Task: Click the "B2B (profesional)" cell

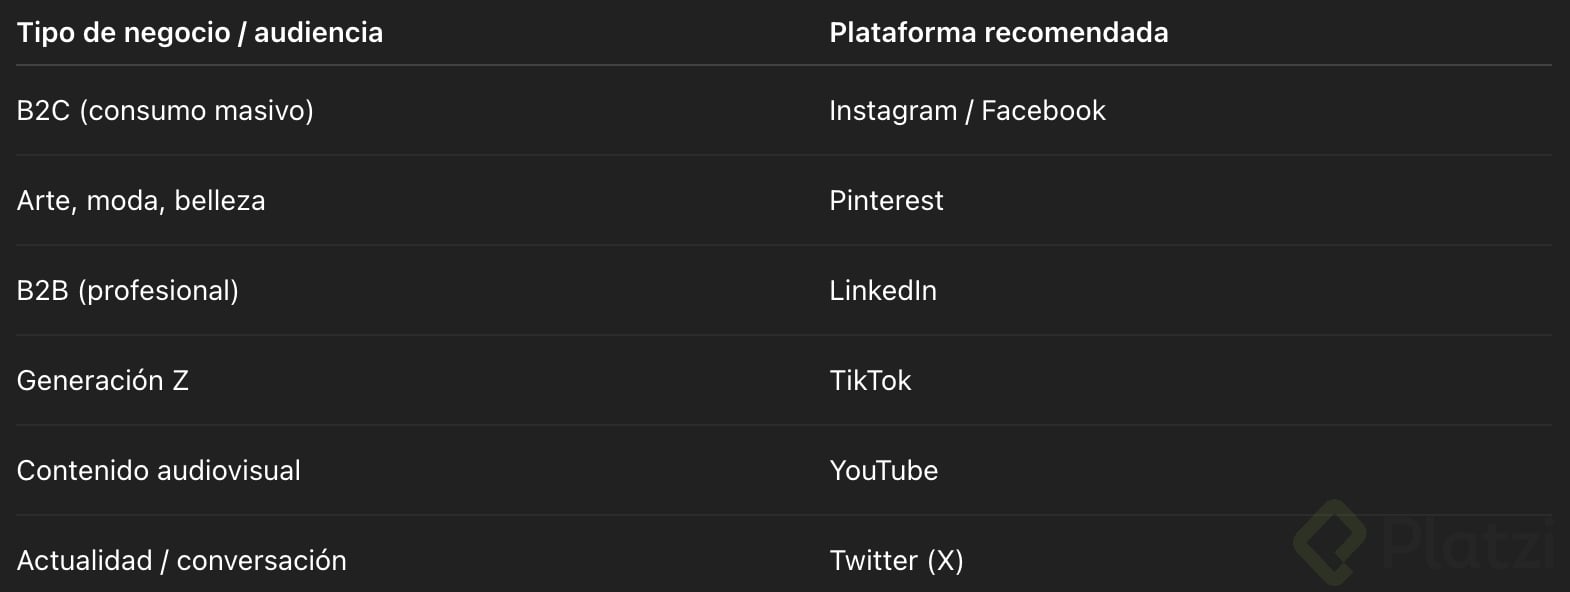Action: point(128,290)
